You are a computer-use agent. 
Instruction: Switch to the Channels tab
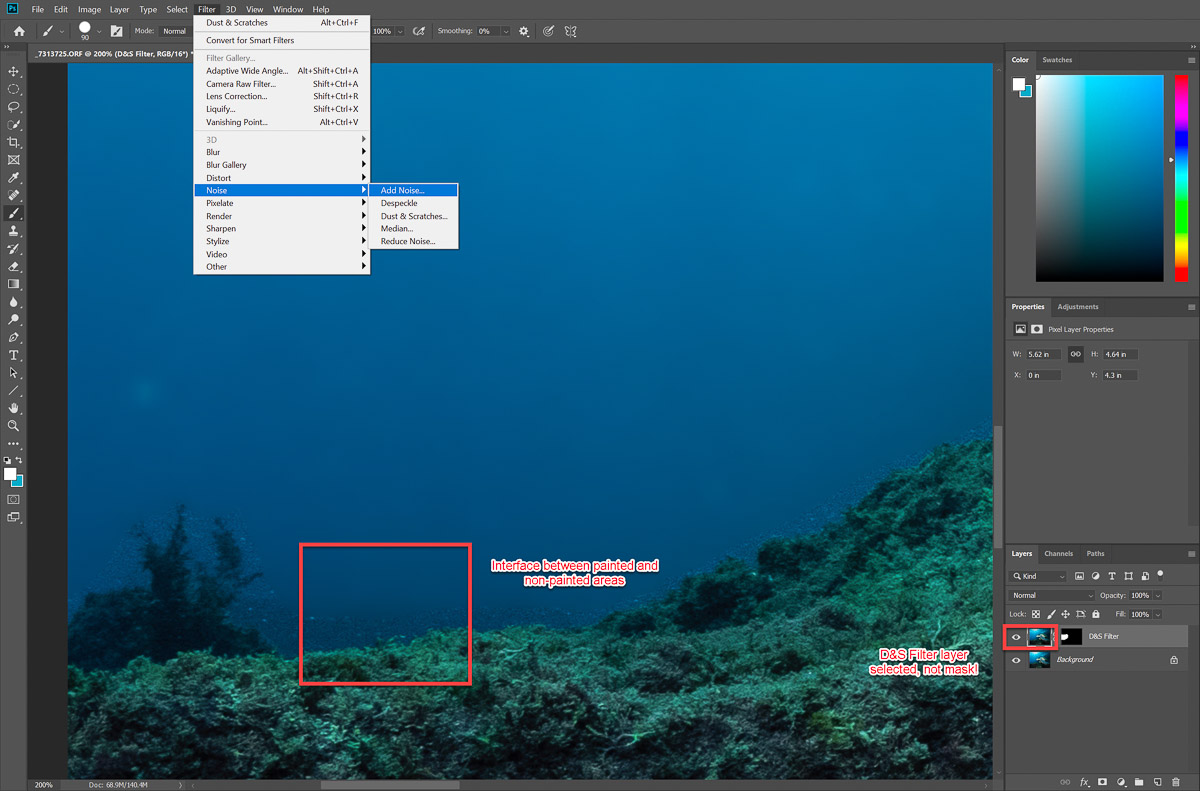pyautogui.click(x=1058, y=553)
